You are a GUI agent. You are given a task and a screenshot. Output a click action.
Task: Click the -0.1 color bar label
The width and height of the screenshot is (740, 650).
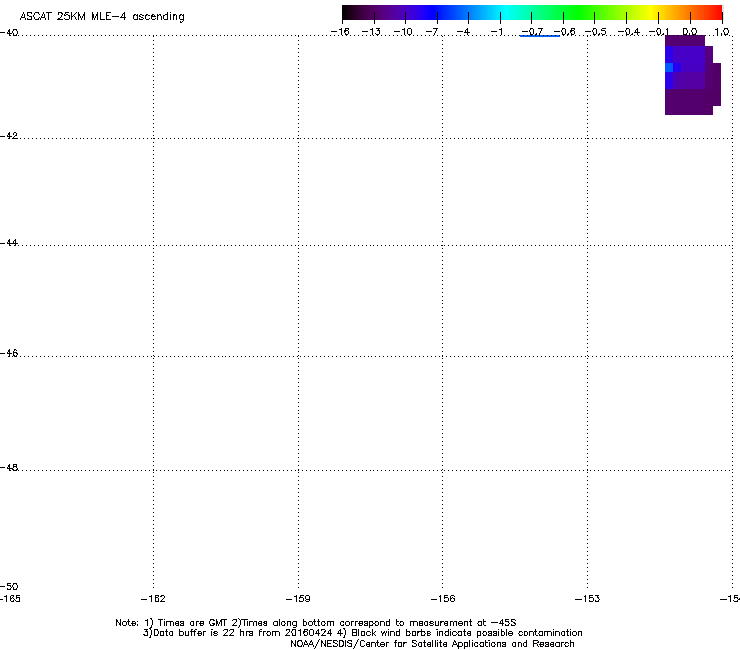tap(659, 32)
